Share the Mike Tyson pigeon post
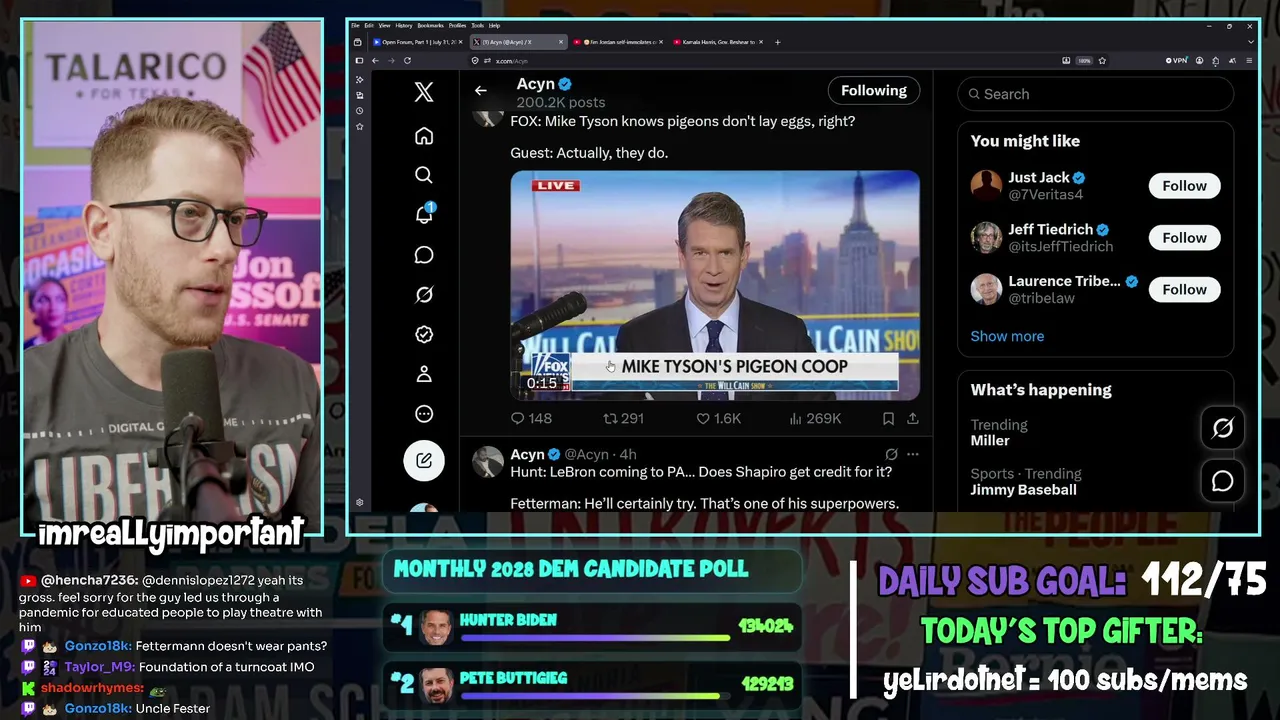 [912, 418]
